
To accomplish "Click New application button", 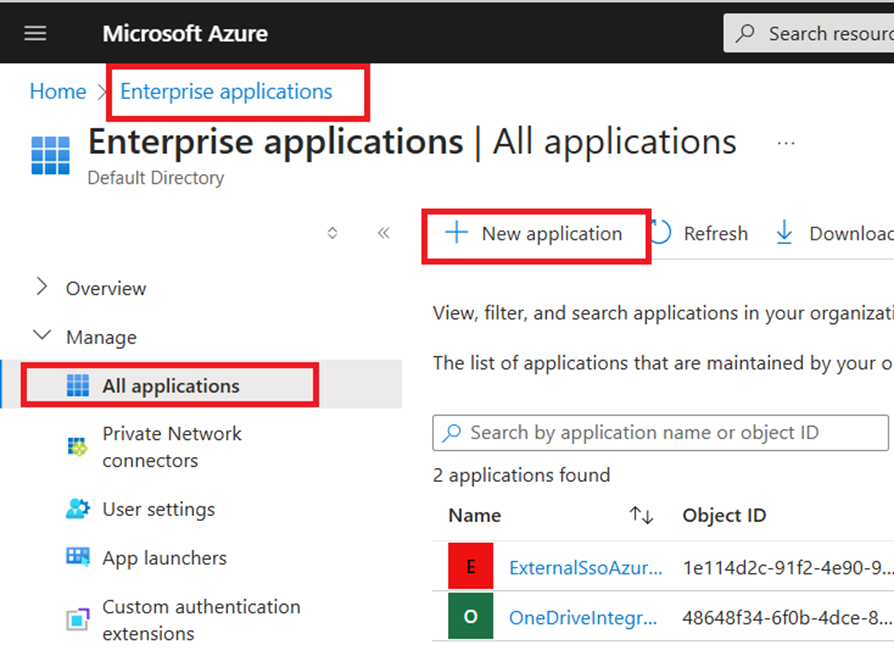I will pos(536,234).
